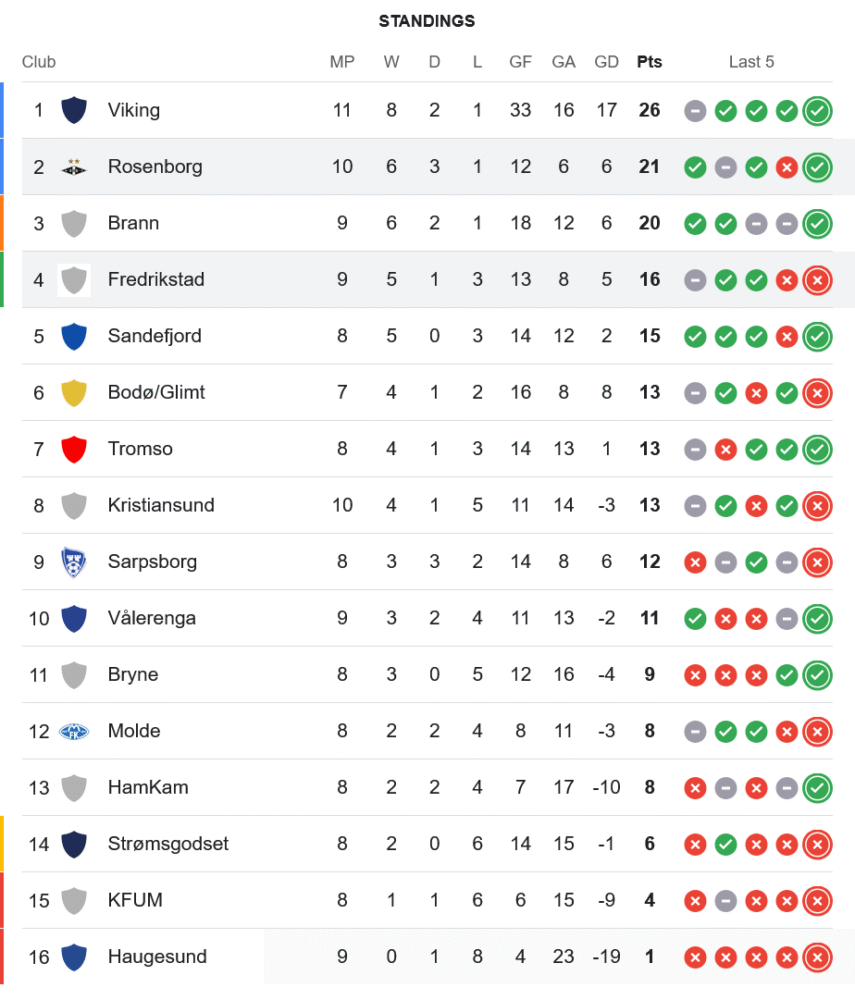Click the Strømsgodset dark shield icon
Viewport: 855px width, 1000px height.
[x=74, y=844]
